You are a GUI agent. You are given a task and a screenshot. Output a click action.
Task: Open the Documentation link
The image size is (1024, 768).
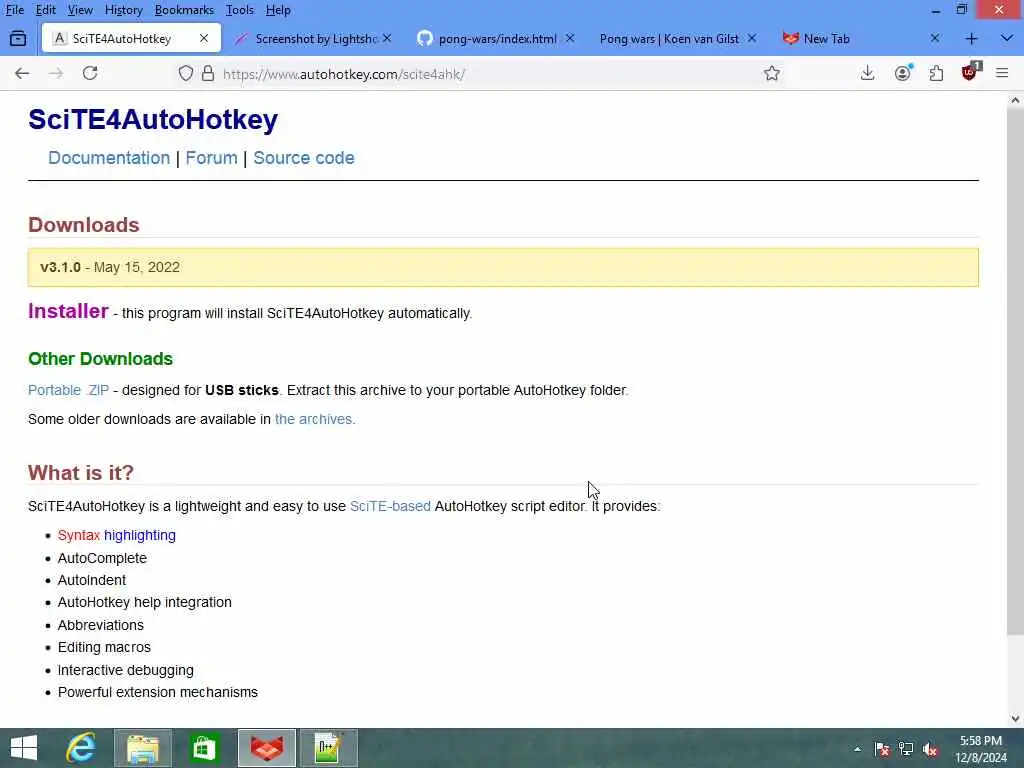(x=109, y=158)
